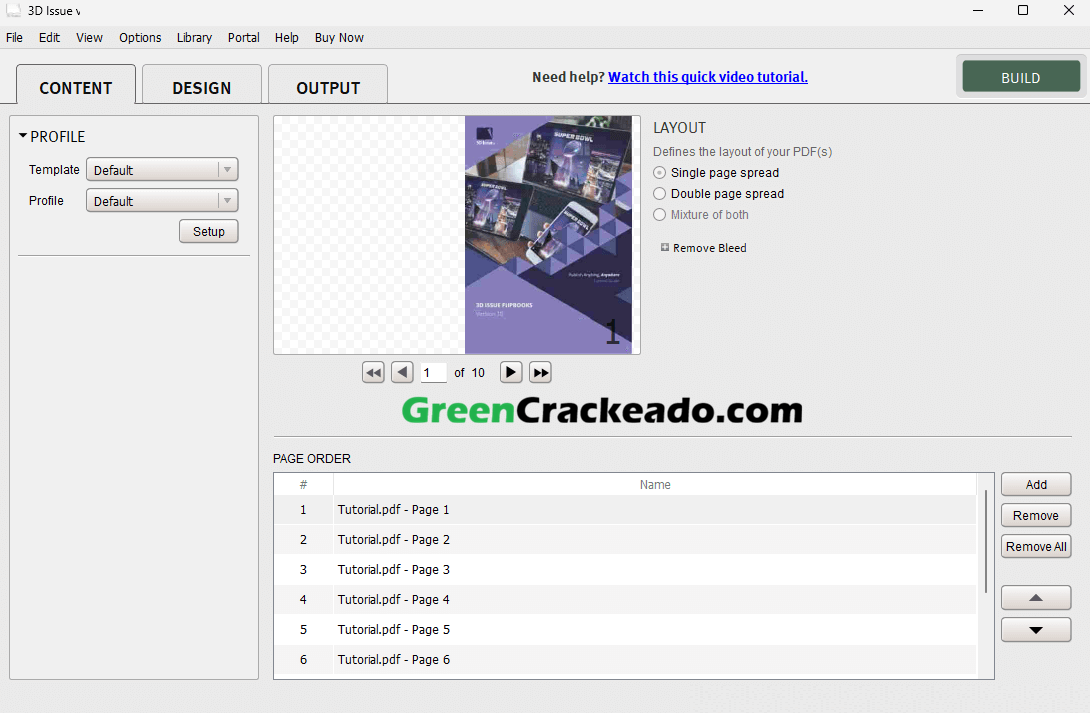Click the page number input field
The height and width of the screenshot is (713, 1090).
434,372
